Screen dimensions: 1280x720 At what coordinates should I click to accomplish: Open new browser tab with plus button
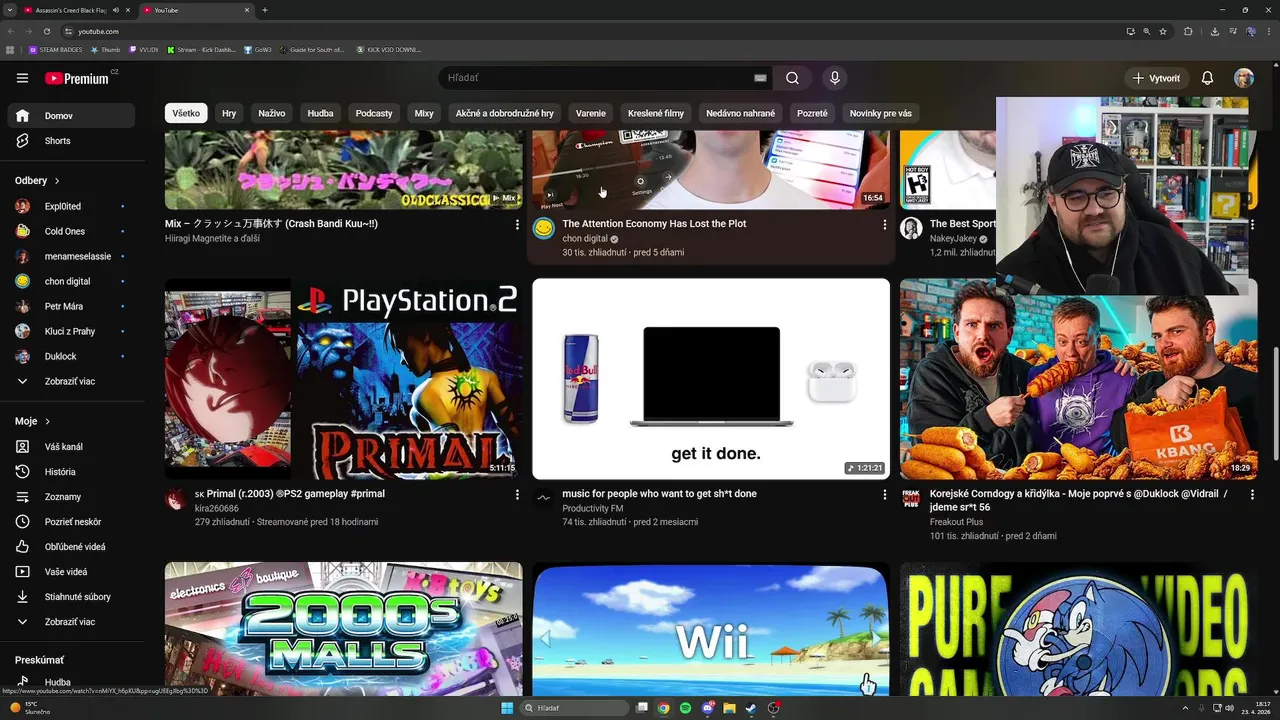point(265,10)
